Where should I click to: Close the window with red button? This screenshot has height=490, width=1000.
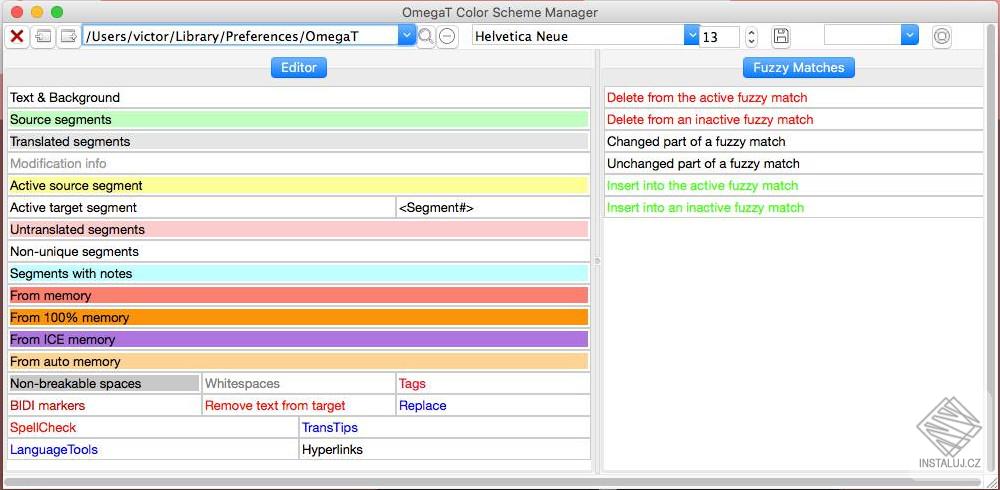point(17,11)
